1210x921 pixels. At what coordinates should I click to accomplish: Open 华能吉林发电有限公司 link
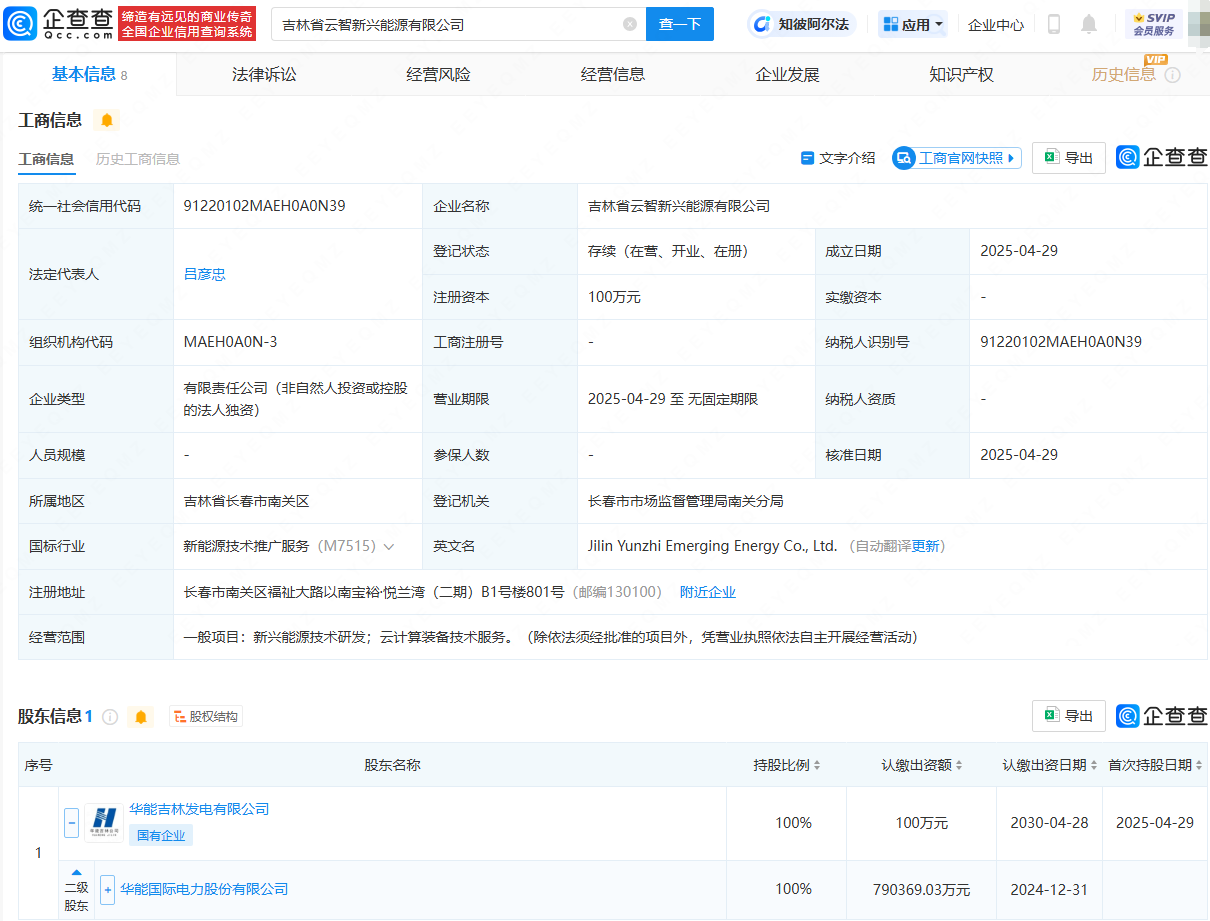[x=199, y=809]
